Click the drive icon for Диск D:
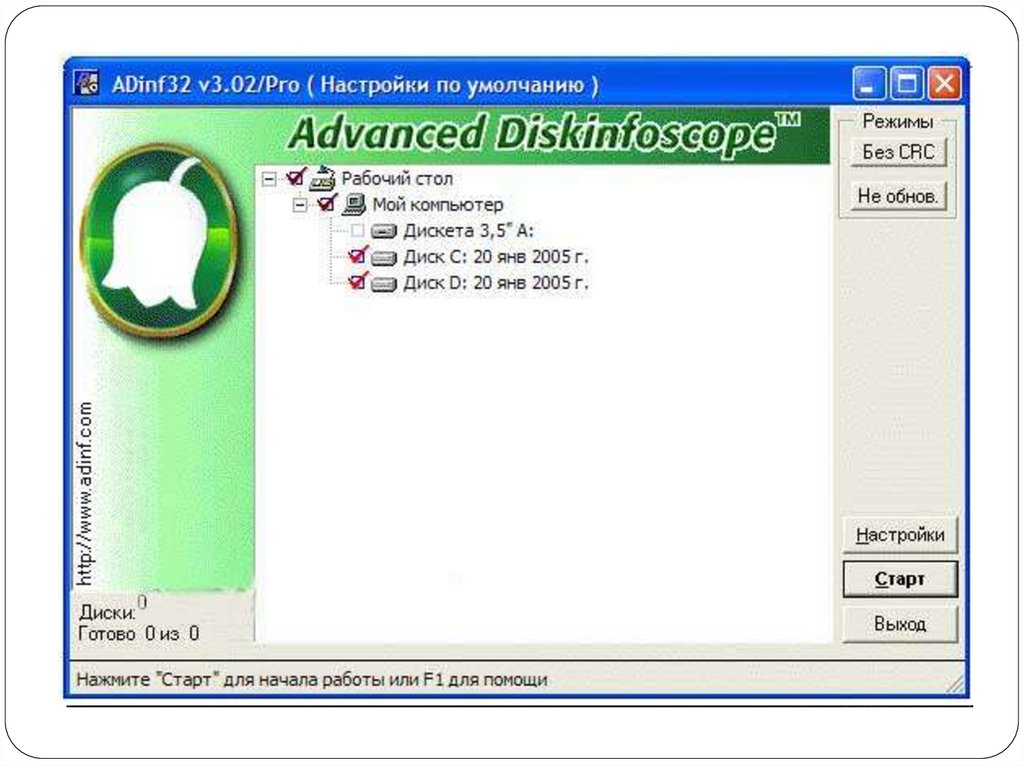This screenshot has width=1024, height=767. (x=384, y=284)
